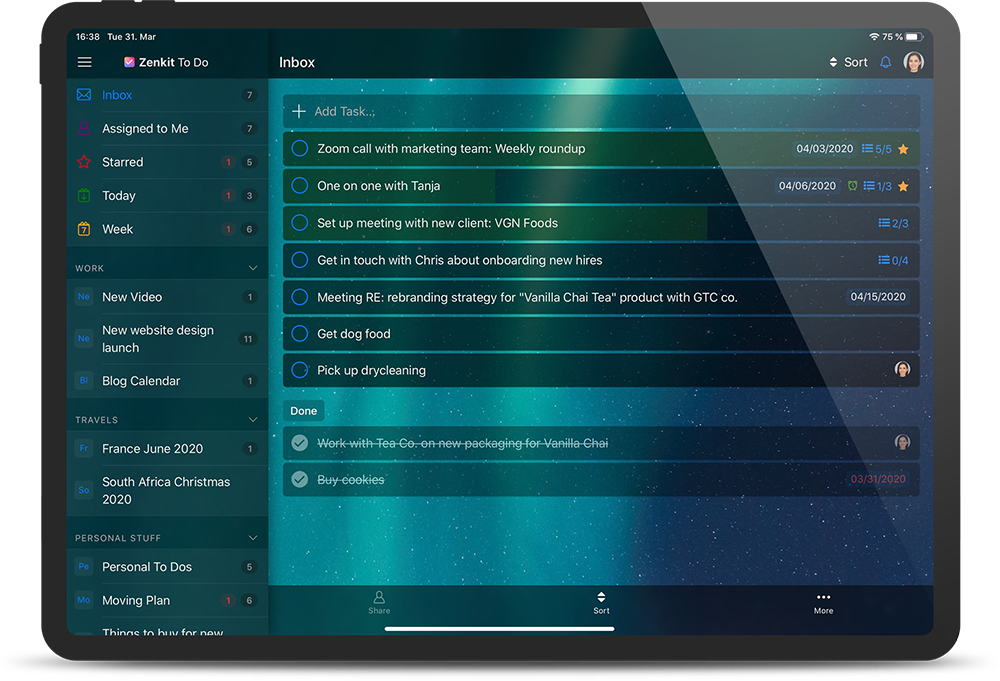Open the New Video list label

click(132, 297)
